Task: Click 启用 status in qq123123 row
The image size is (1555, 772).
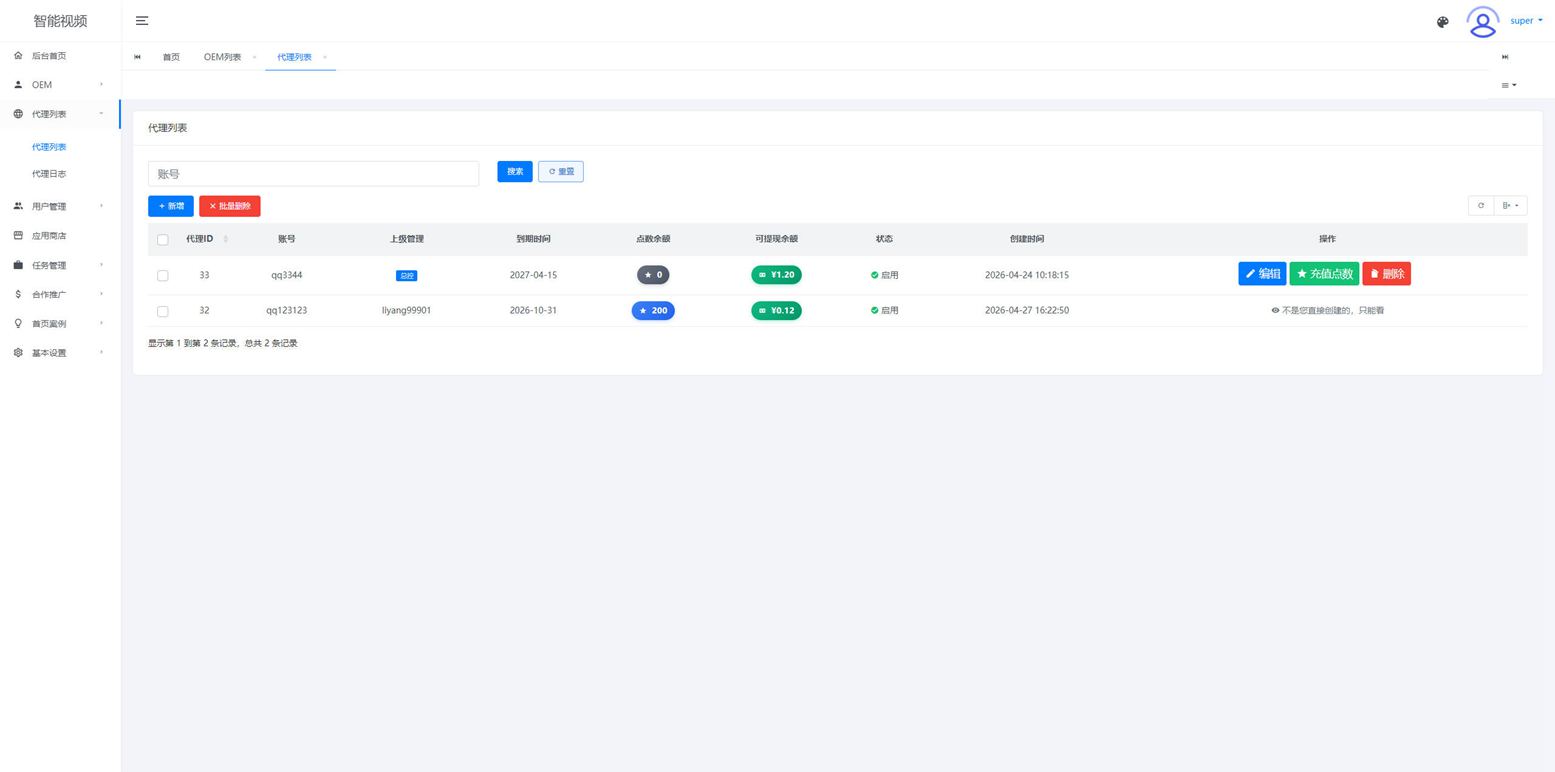Action: click(884, 311)
